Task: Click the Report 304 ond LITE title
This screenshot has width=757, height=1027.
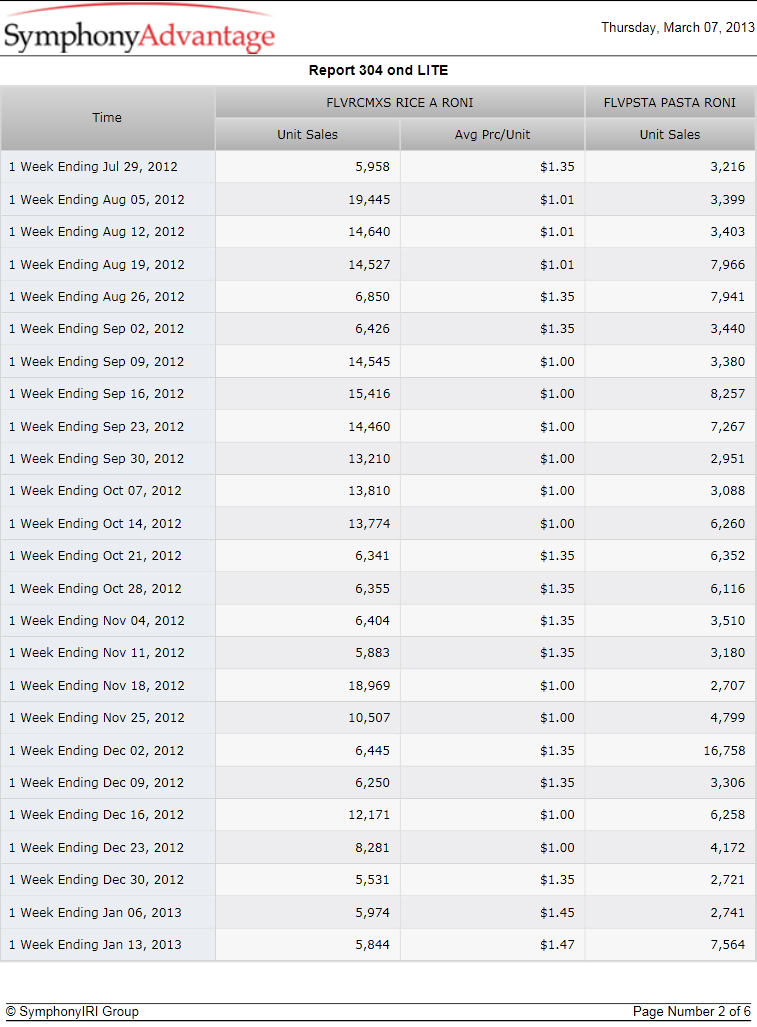Action: tap(378, 70)
